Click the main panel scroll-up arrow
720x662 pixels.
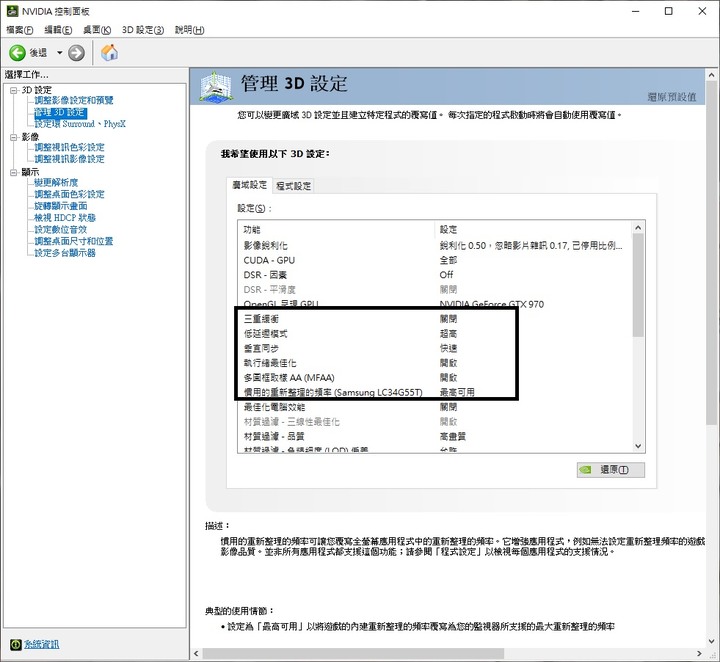point(711,74)
